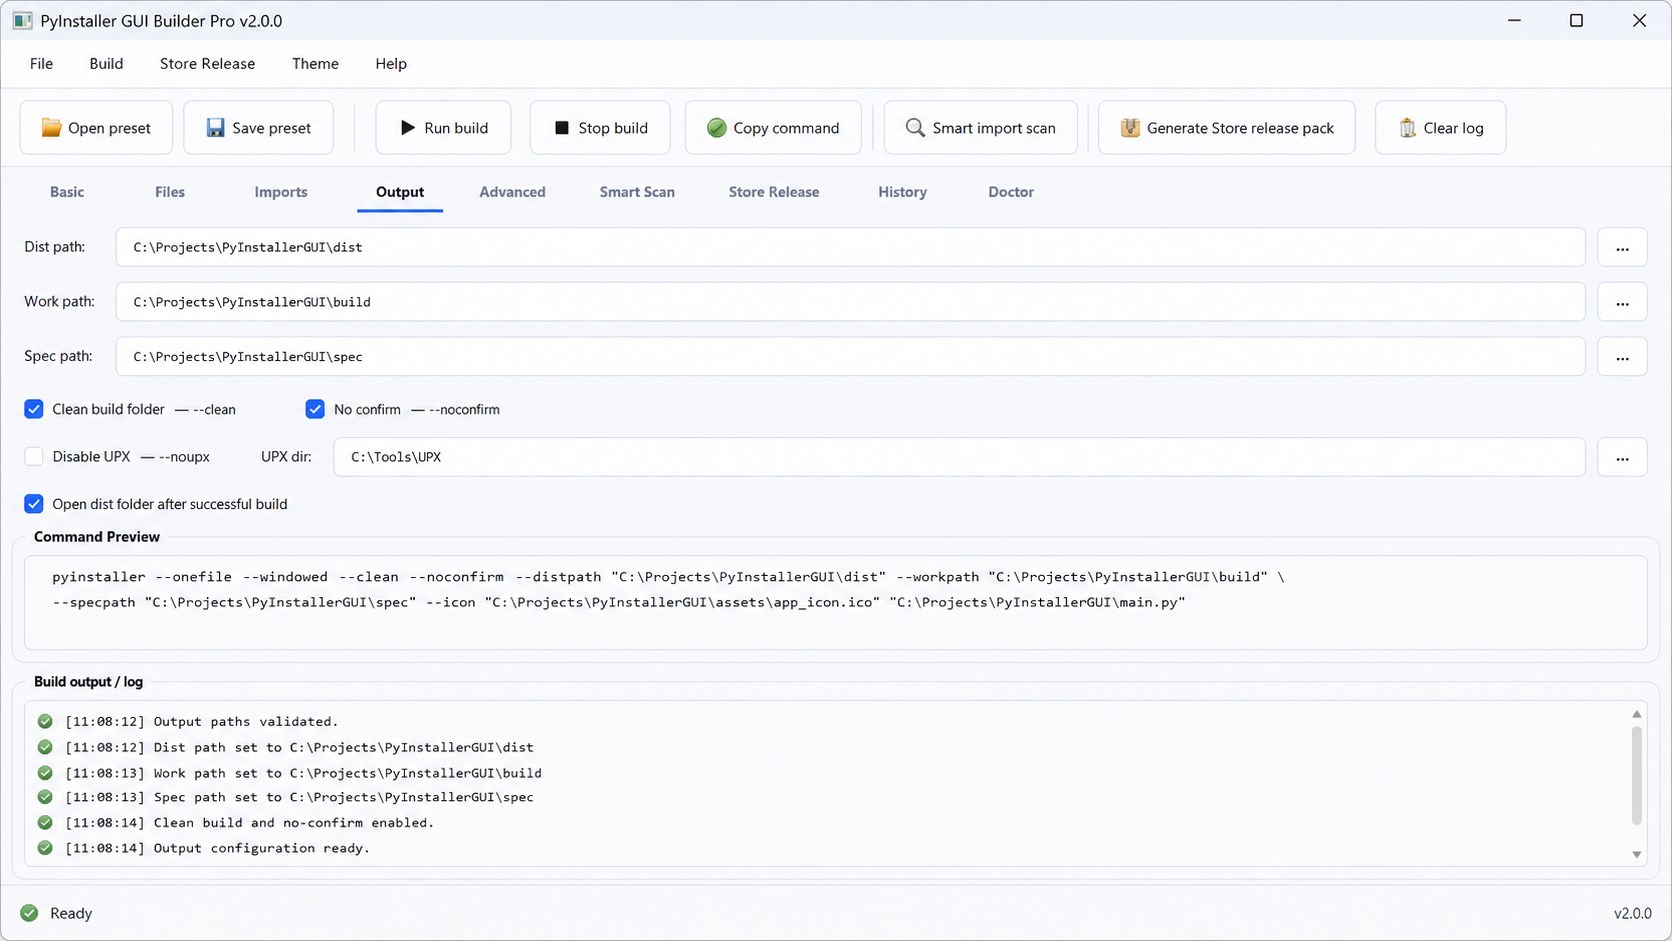Image resolution: width=1672 pixels, height=941 pixels.
Task: Click the Run build play icon
Action: 407,128
